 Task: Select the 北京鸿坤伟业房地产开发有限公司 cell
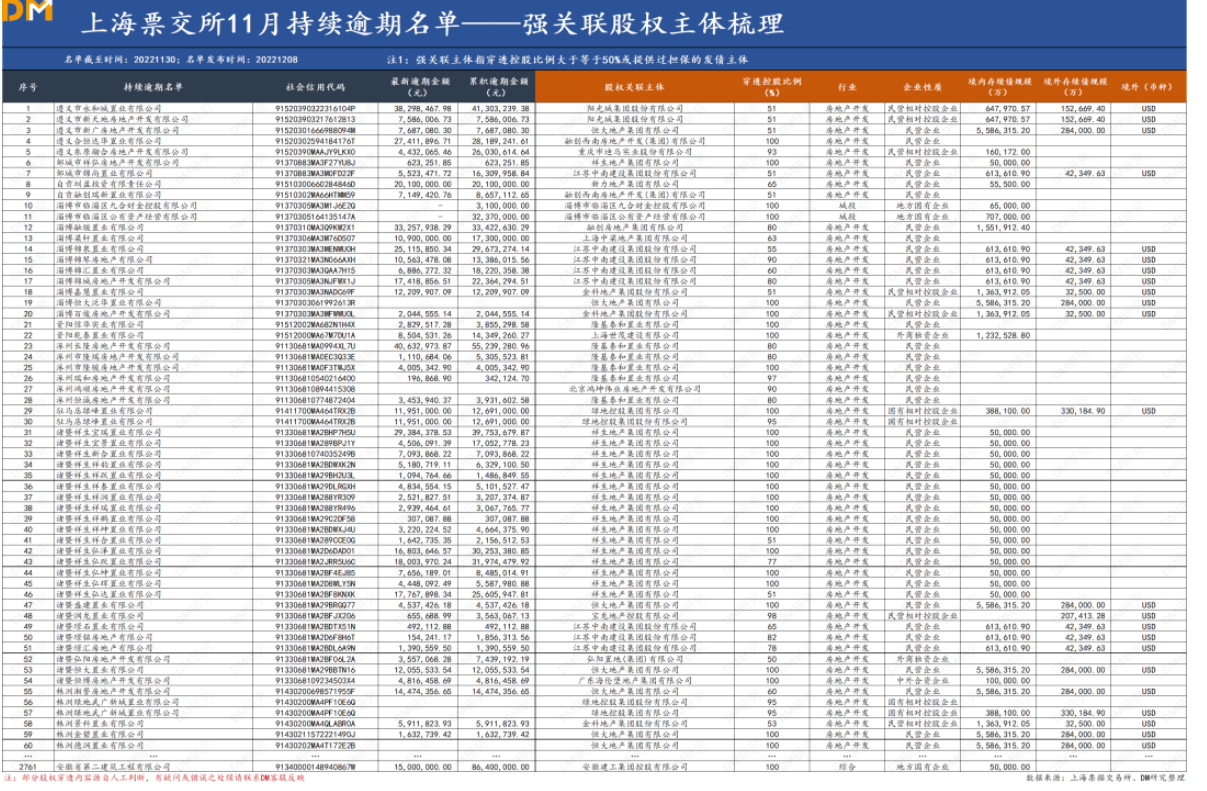(634, 390)
